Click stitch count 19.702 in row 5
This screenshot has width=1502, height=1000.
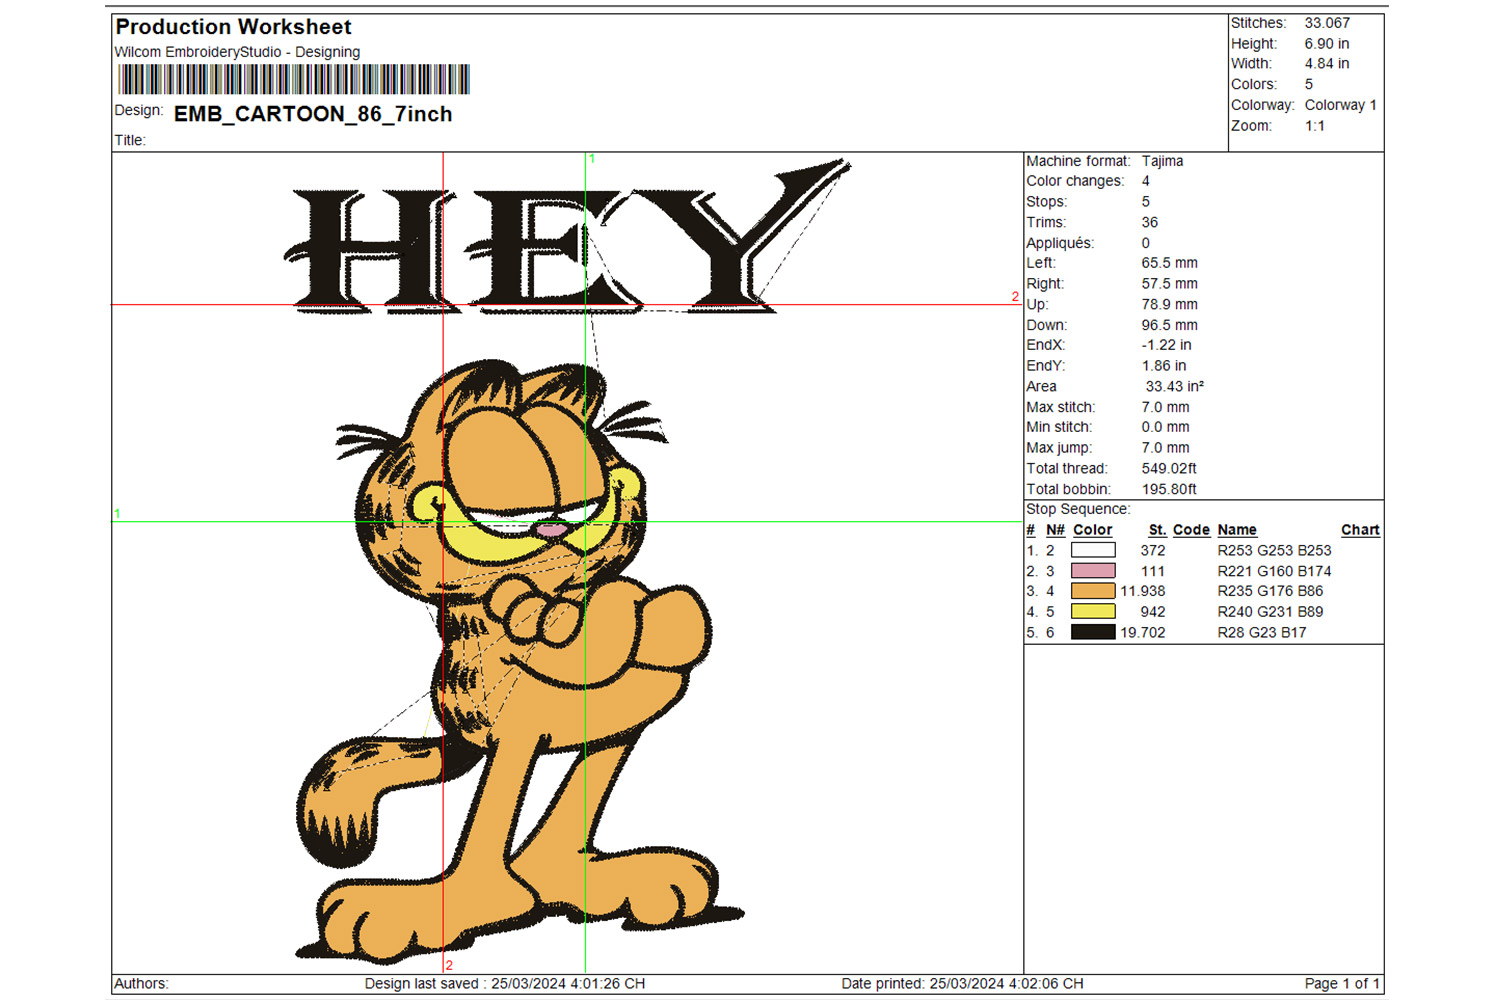click(x=1142, y=632)
